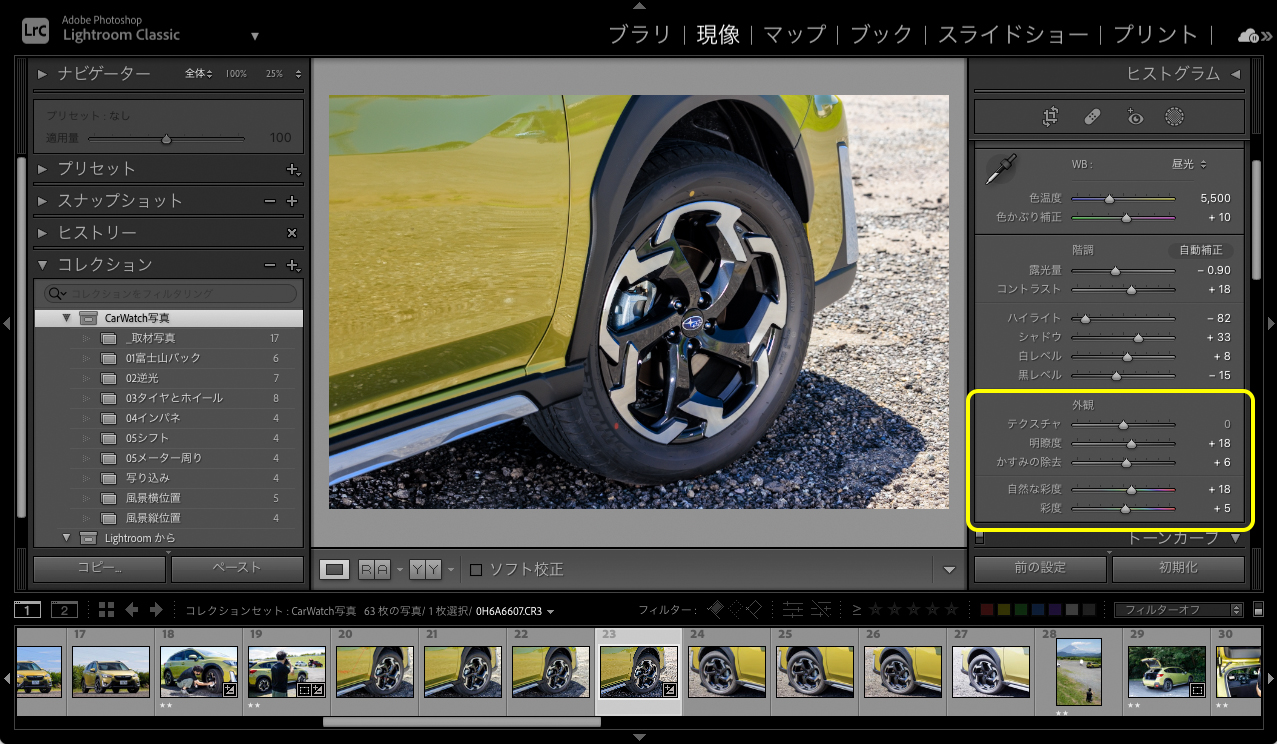Click in the collection filter search field
The height and width of the screenshot is (744, 1277).
click(170, 294)
